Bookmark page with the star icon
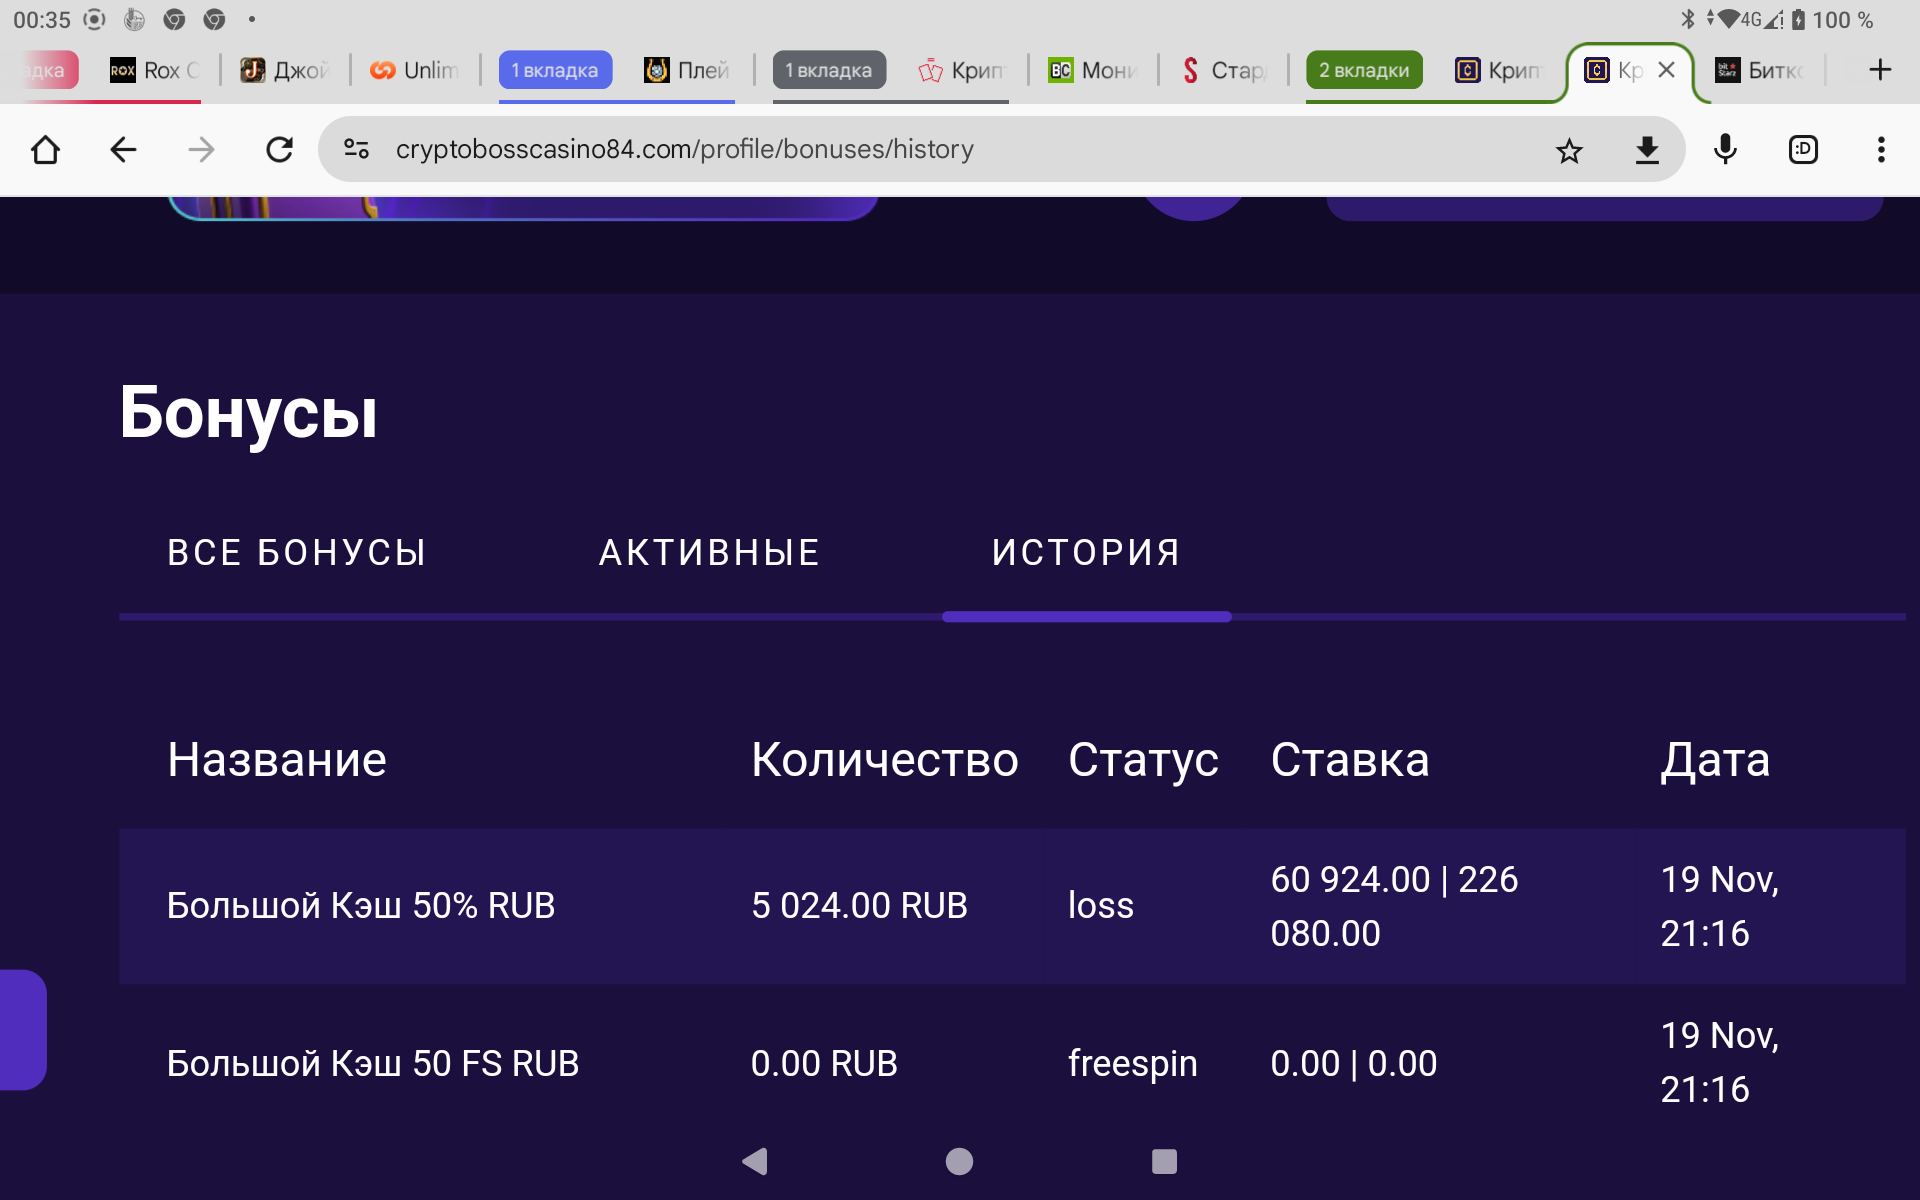The height and width of the screenshot is (1200, 1920). pyautogui.click(x=1569, y=150)
